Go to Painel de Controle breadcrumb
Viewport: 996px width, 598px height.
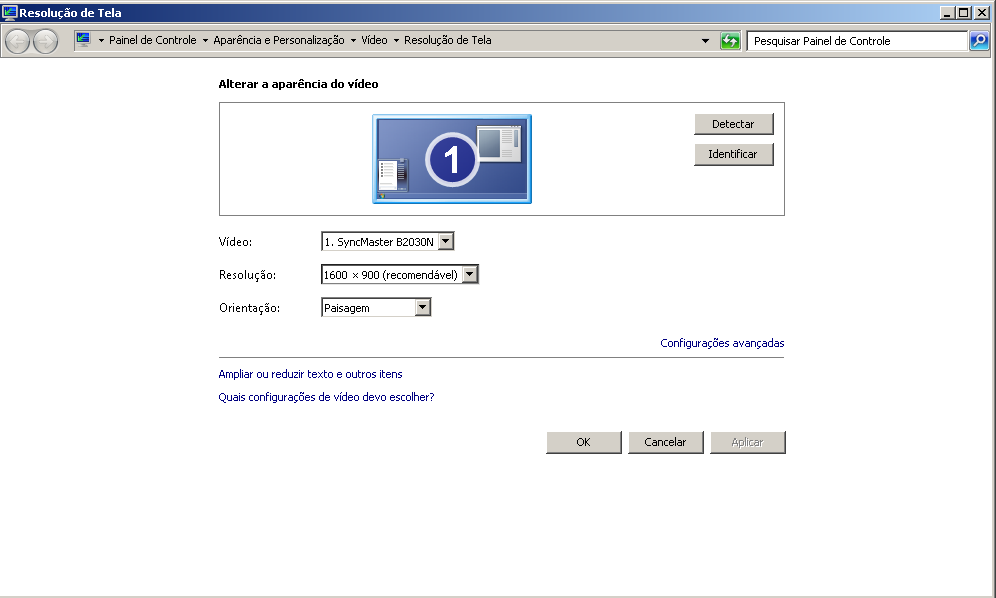click(x=152, y=40)
